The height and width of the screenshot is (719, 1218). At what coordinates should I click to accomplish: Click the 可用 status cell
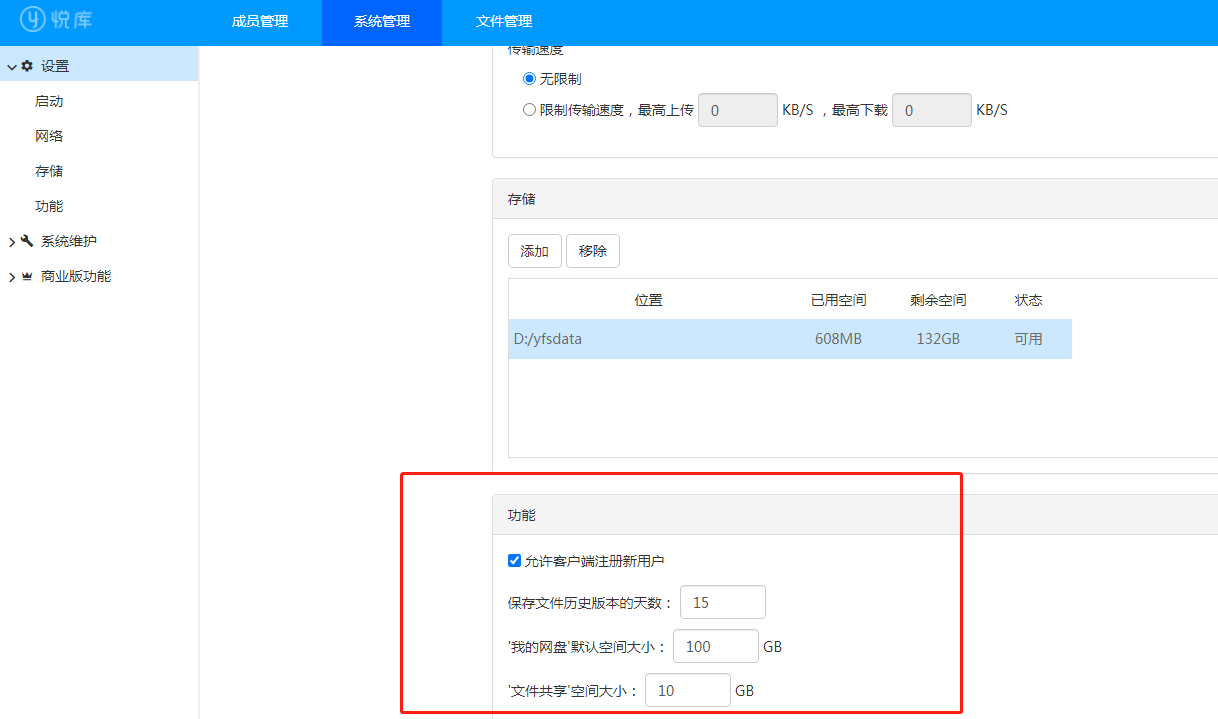1028,339
